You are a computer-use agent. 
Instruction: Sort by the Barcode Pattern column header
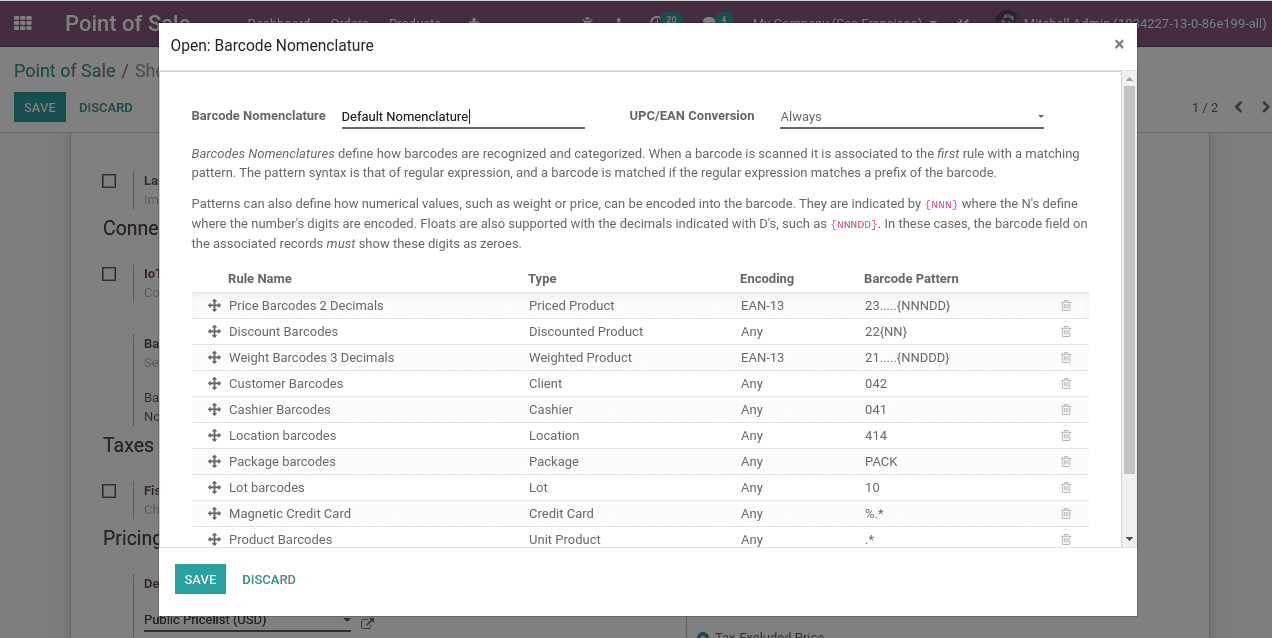pos(911,279)
